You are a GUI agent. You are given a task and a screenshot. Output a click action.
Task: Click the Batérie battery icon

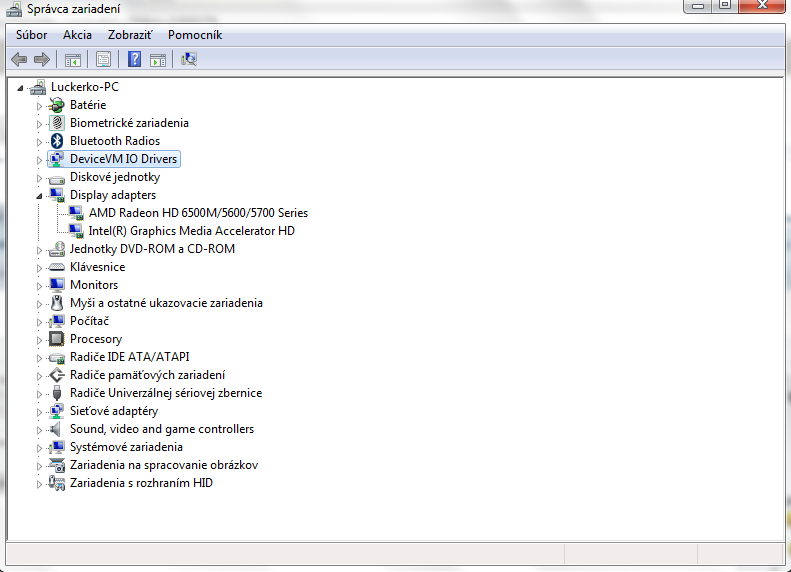point(57,105)
